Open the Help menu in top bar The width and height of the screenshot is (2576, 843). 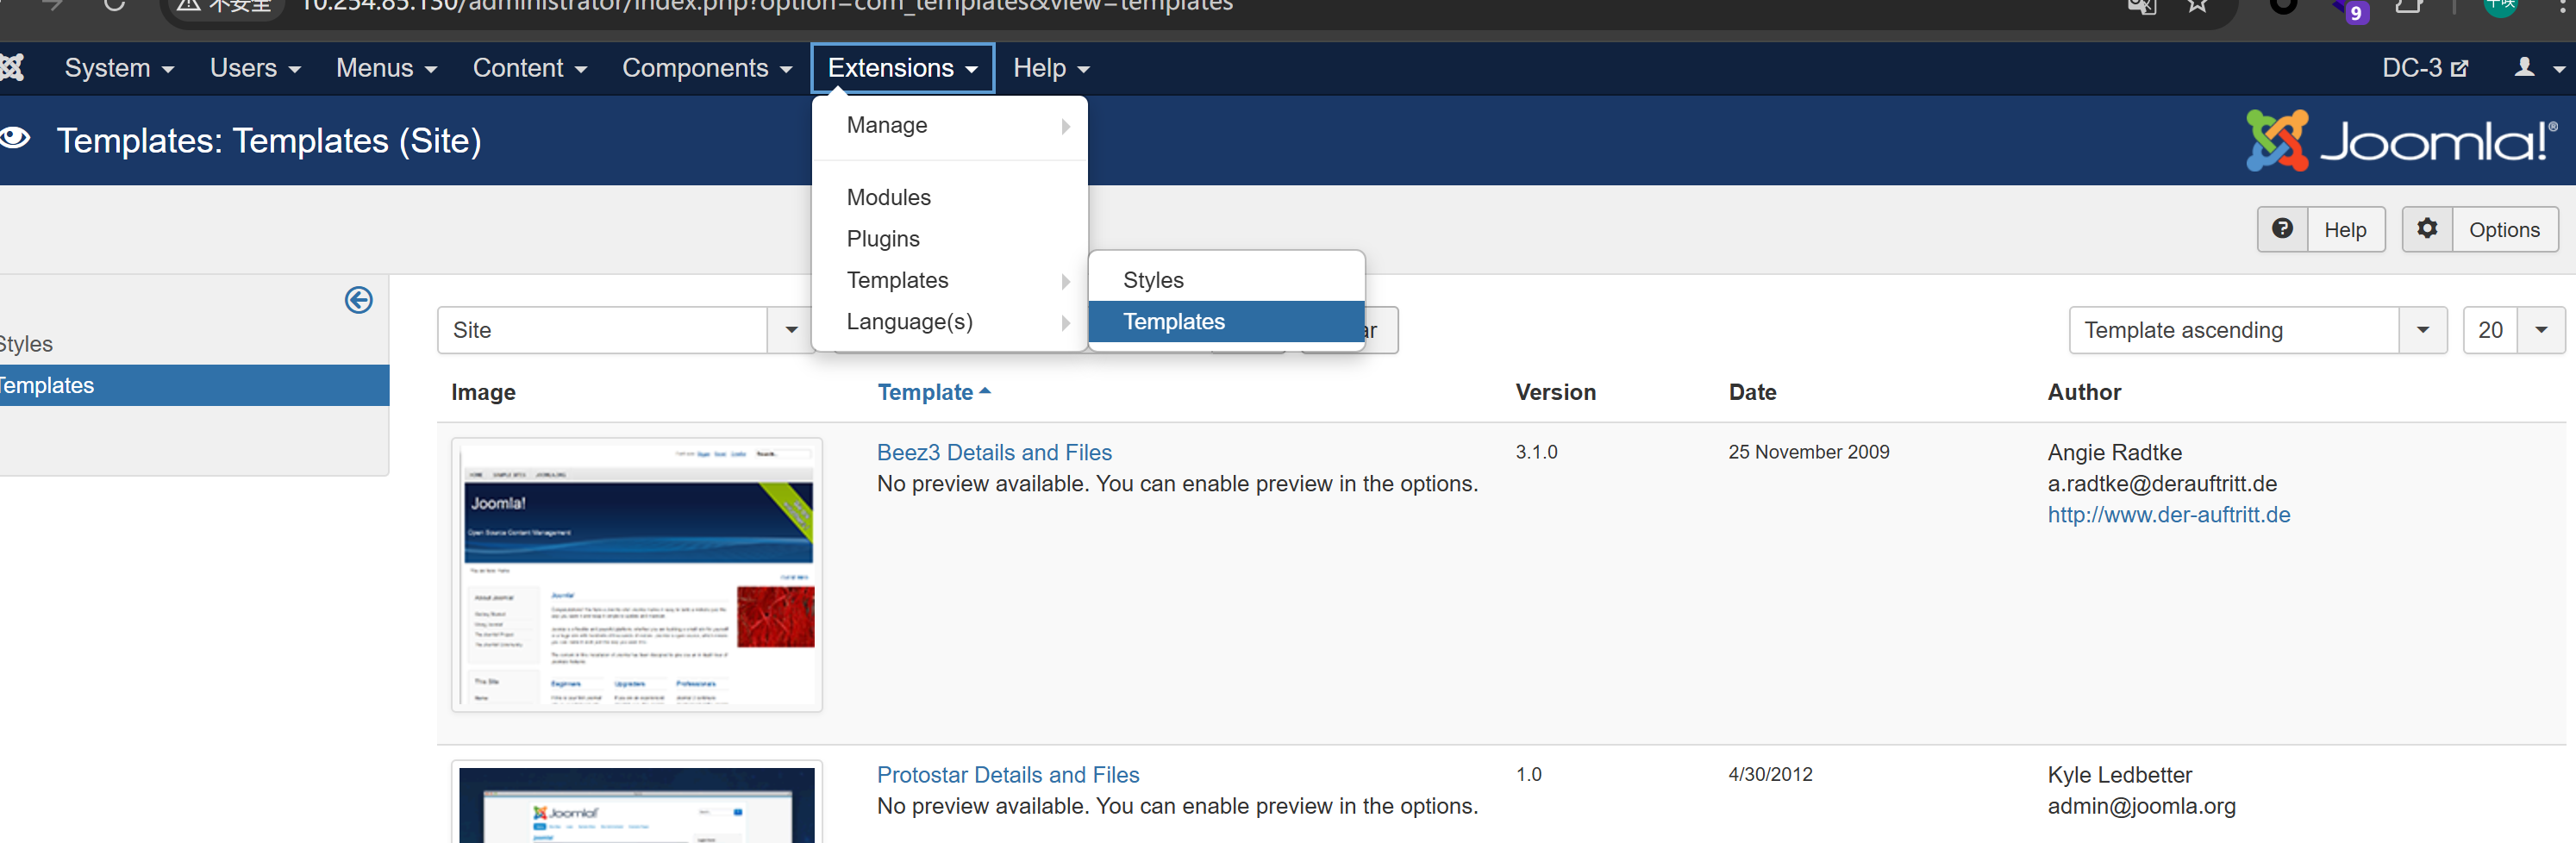[x=1051, y=68]
